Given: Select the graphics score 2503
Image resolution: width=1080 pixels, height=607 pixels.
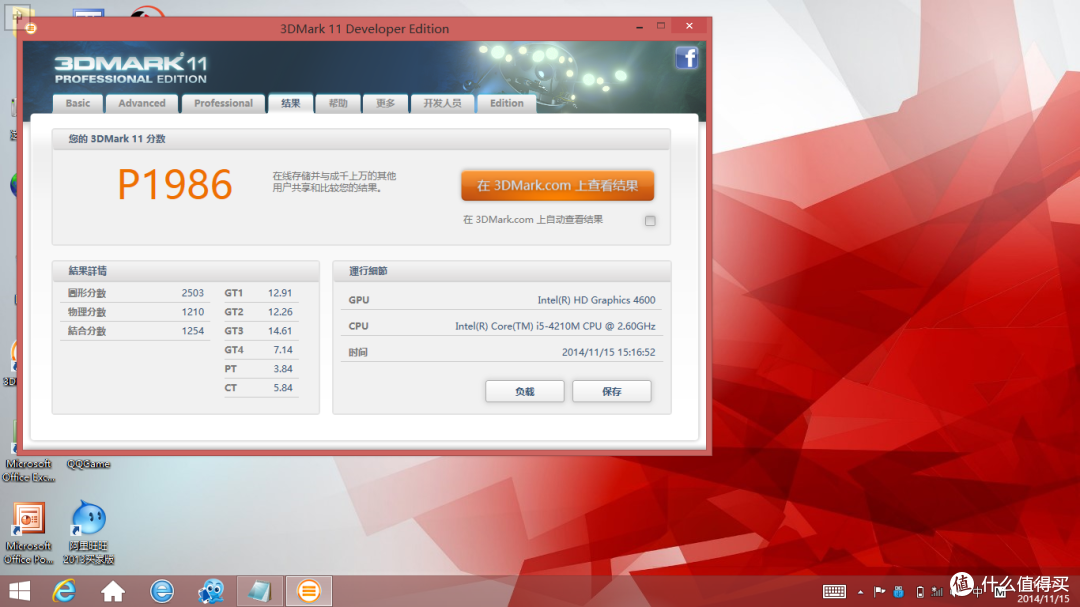Looking at the screenshot, I should 193,293.
